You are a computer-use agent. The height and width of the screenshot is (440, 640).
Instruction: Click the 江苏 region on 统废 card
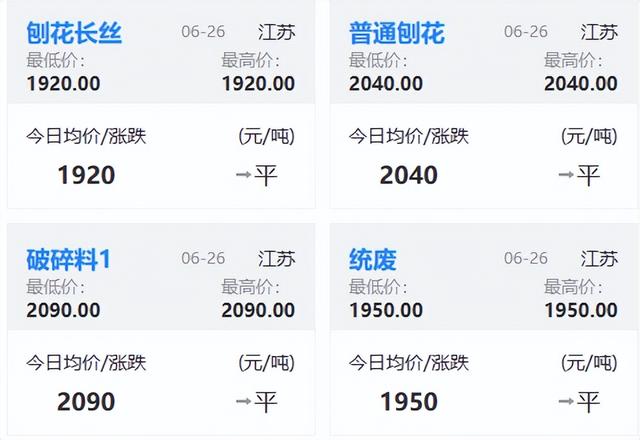[599, 258]
